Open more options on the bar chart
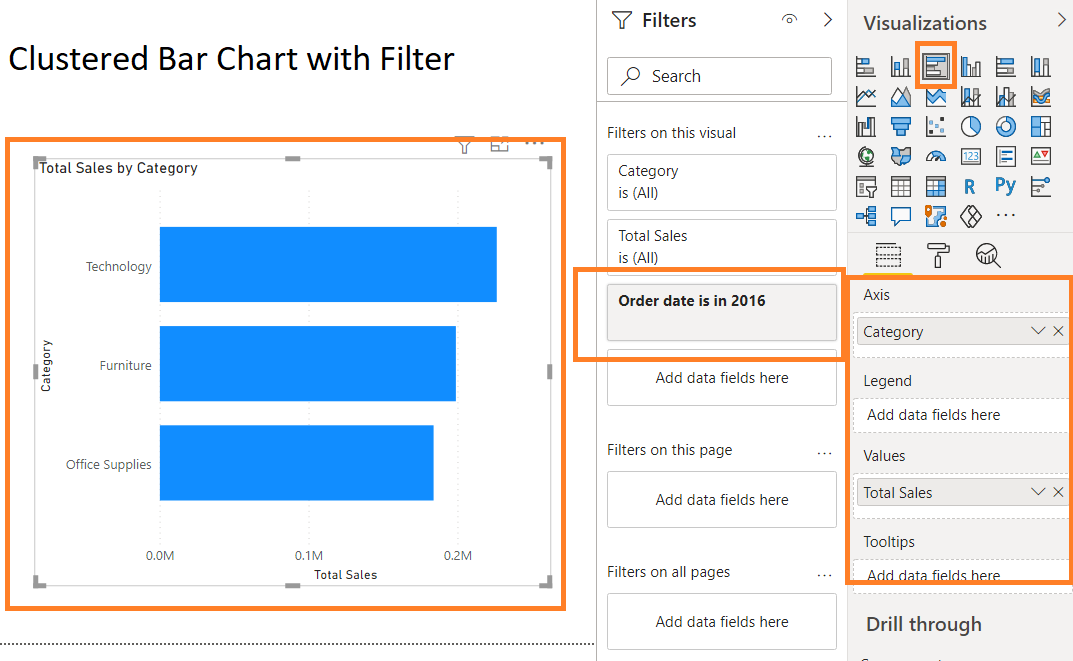 click(534, 143)
